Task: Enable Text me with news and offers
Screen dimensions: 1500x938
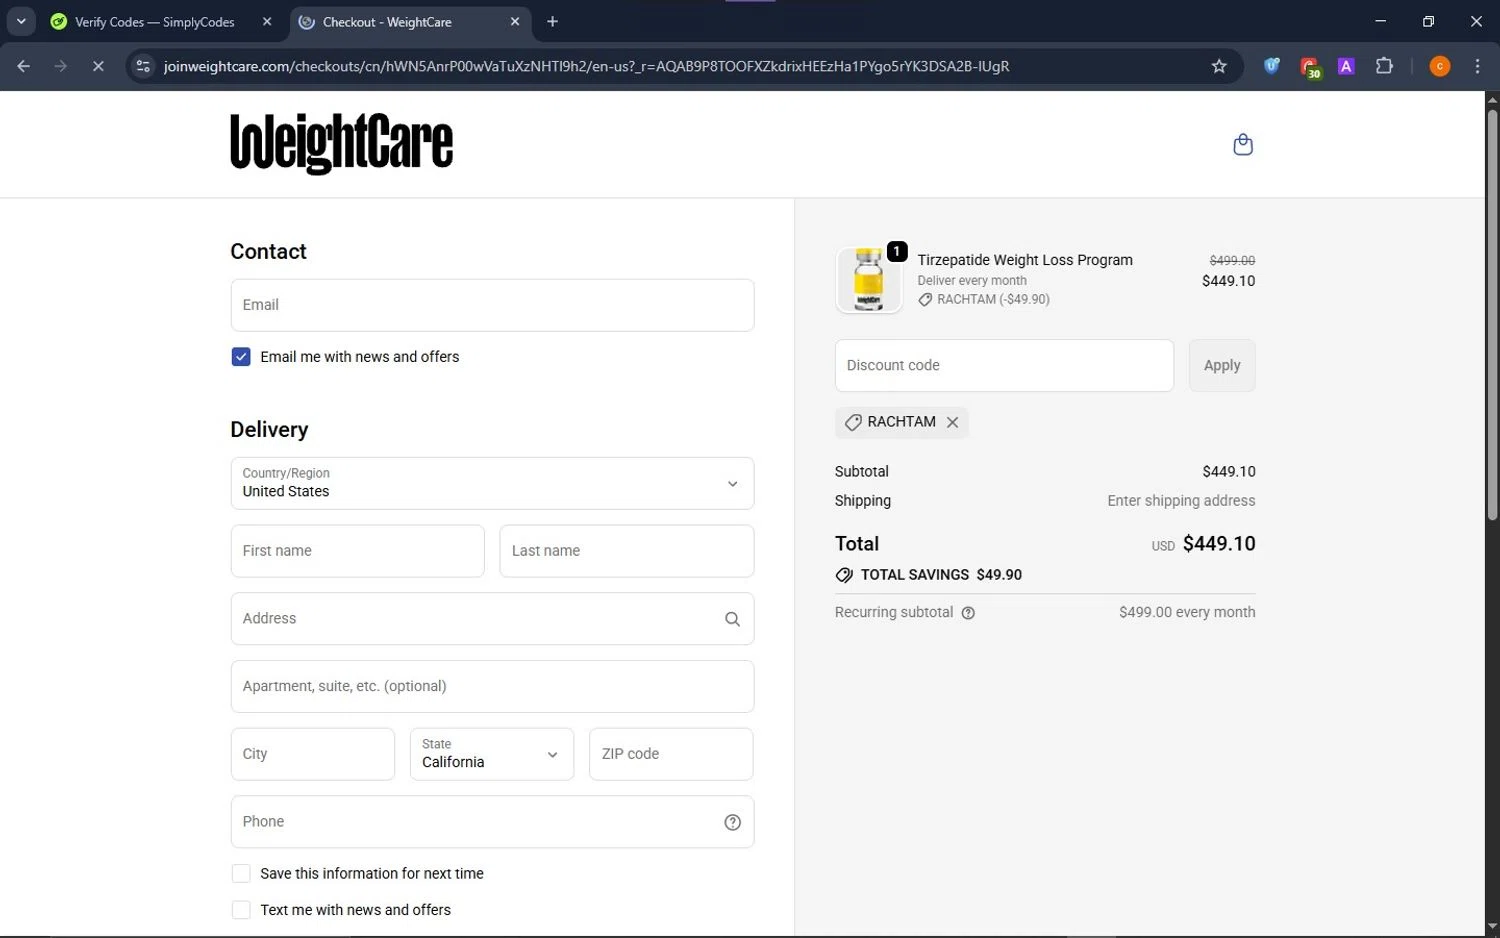Action: [x=241, y=910]
